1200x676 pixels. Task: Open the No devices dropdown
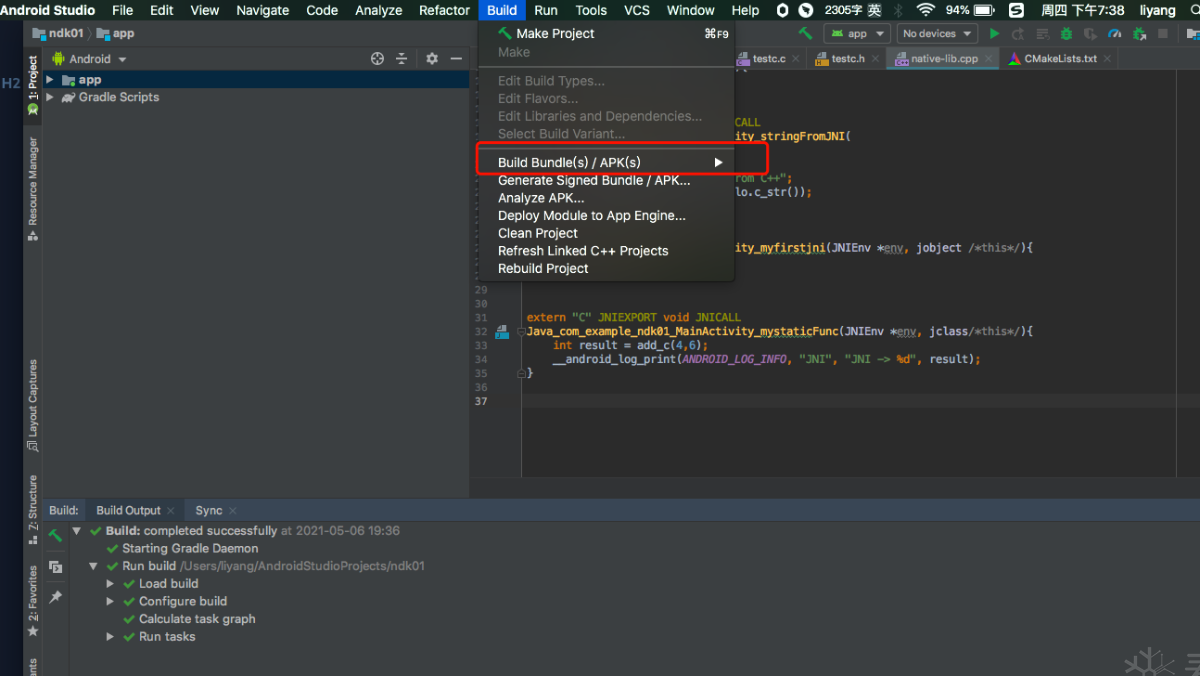pos(935,34)
